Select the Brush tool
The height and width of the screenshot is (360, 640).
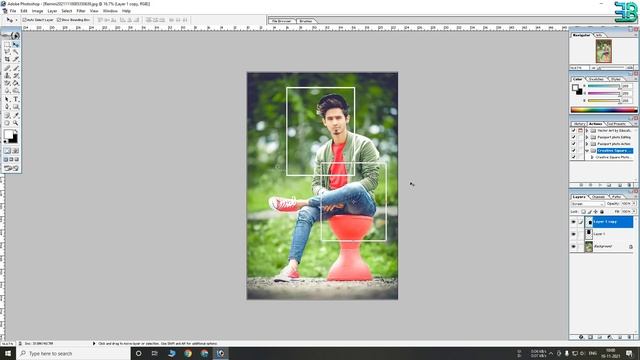point(16,68)
